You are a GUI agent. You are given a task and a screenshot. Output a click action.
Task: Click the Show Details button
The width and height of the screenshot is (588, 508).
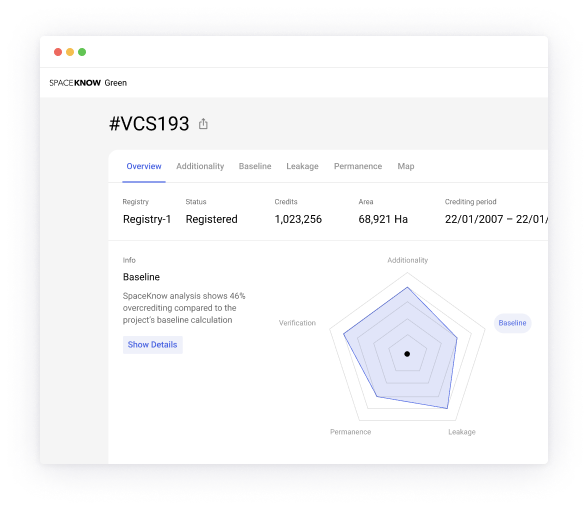click(153, 345)
